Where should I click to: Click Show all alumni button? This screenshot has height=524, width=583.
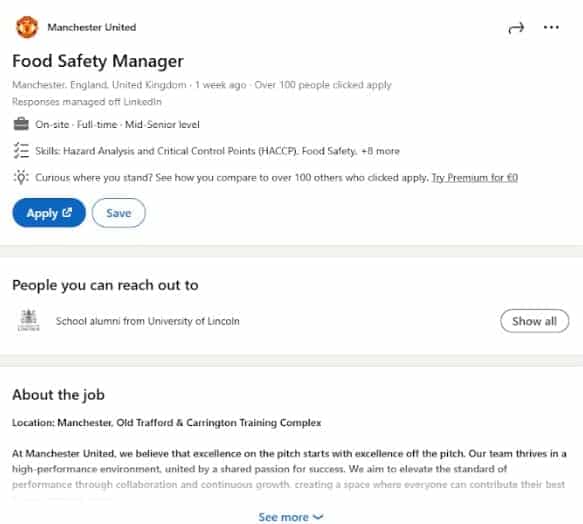(534, 321)
